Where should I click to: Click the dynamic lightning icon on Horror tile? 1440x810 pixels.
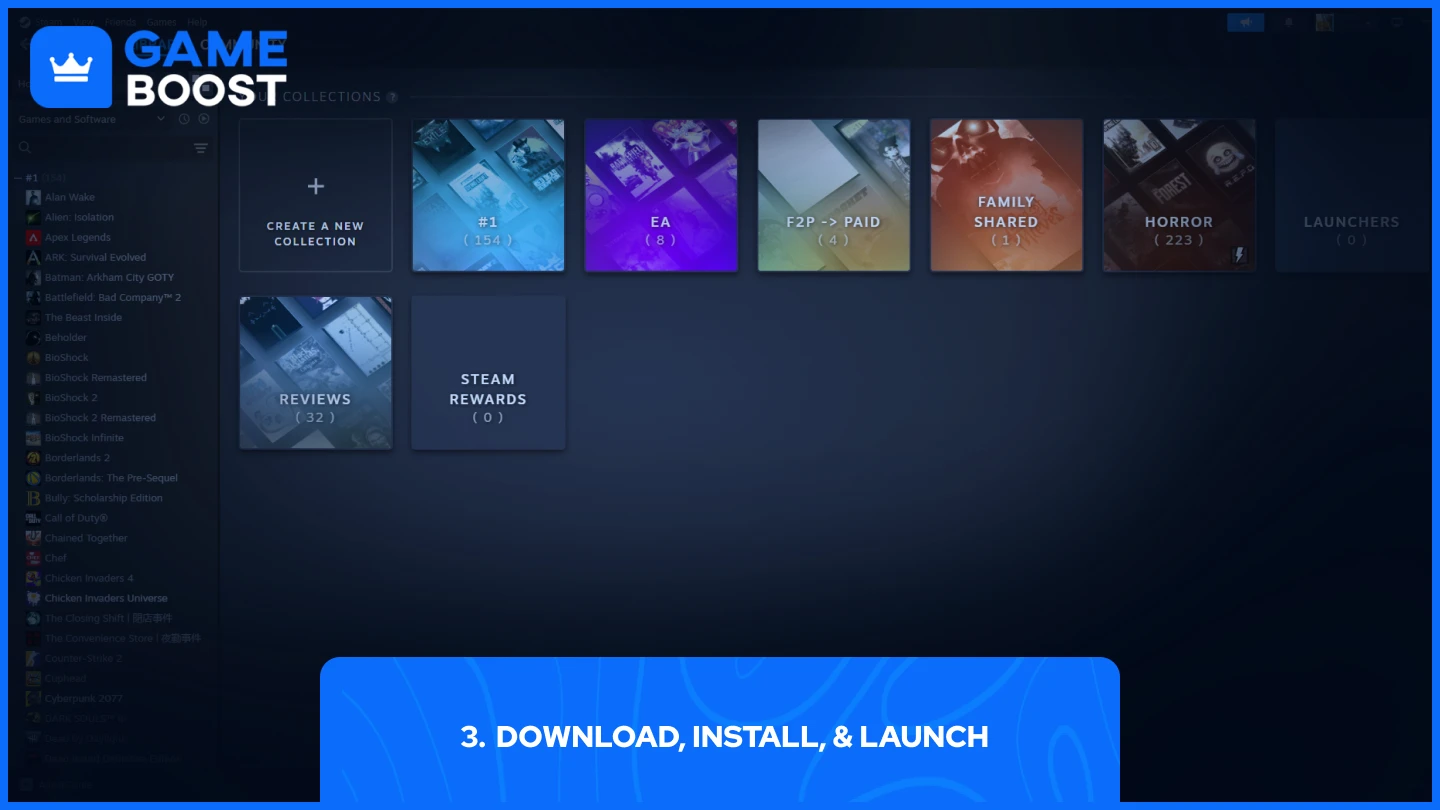point(1239,255)
